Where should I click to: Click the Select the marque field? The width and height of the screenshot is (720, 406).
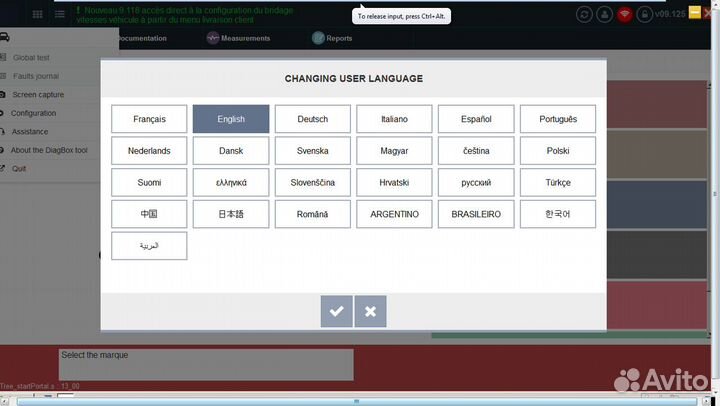tap(206, 365)
